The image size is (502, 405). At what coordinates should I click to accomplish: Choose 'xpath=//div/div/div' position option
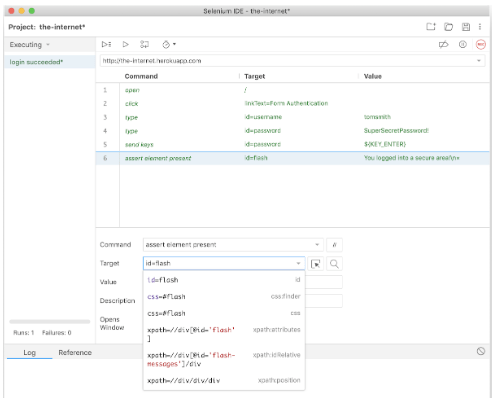point(224,380)
